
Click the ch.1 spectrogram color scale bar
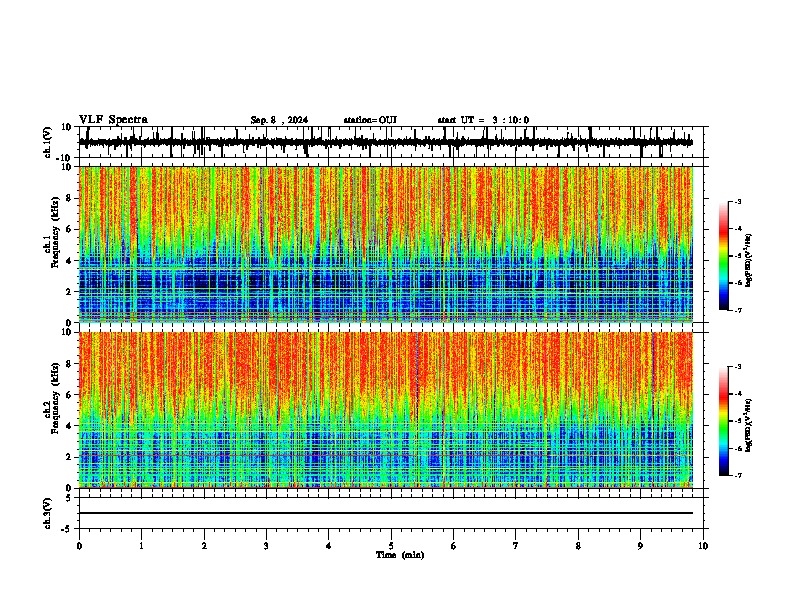(724, 256)
